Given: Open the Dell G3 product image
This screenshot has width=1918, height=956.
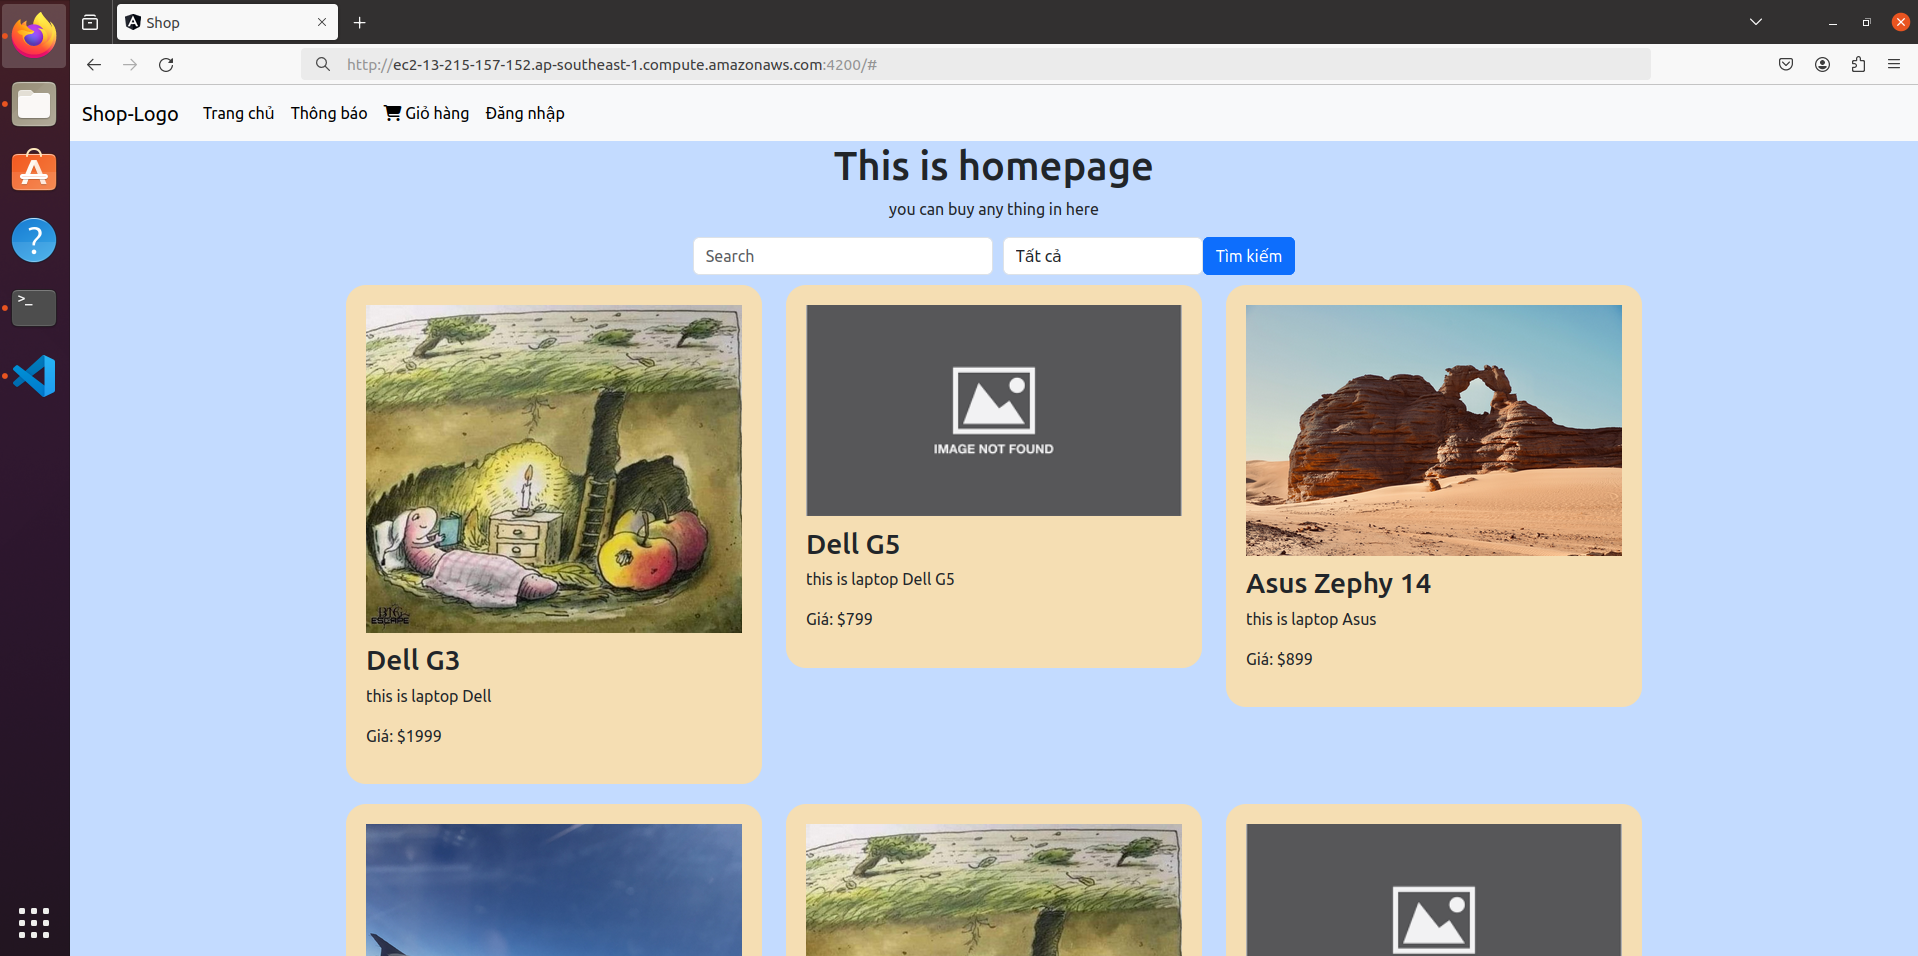Looking at the screenshot, I should pyautogui.click(x=554, y=469).
